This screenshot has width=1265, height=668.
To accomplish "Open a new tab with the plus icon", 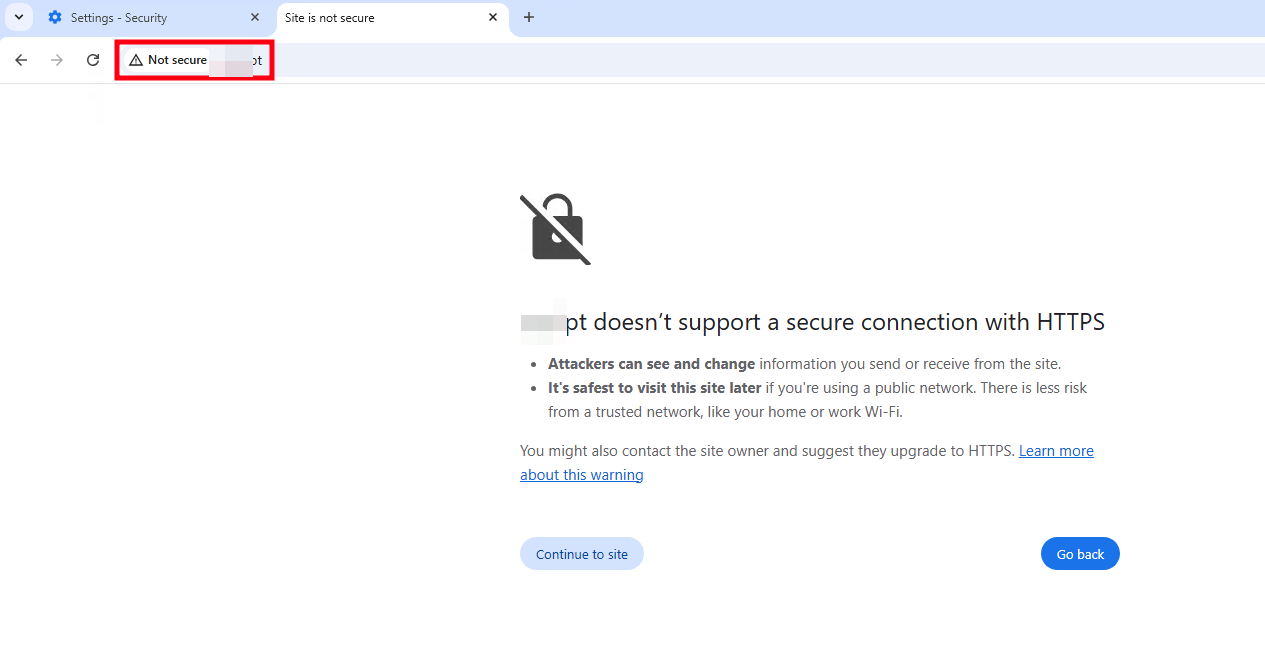I will 529,18.
